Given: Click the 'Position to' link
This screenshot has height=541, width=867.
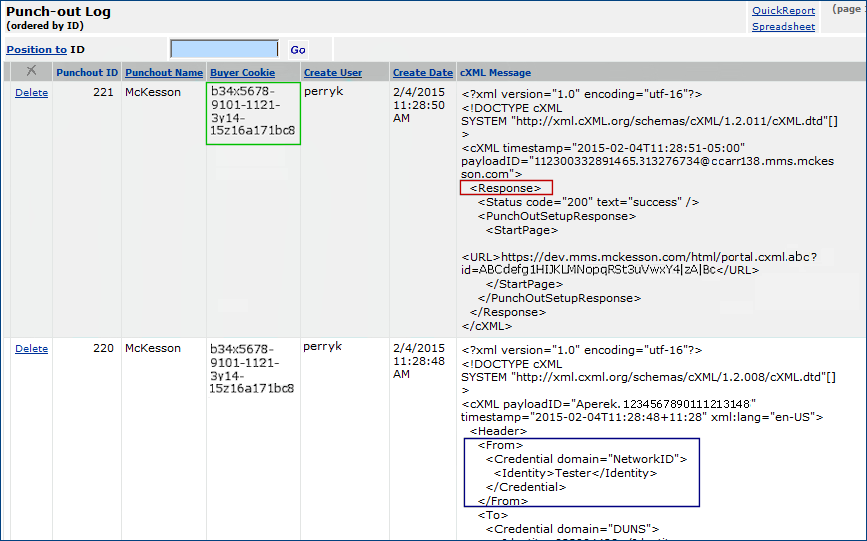Looking at the screenshot, I should 36,49.
